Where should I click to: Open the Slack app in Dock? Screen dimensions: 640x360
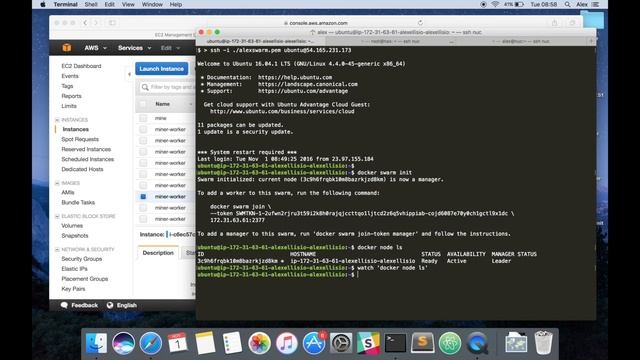click(x=368, y=343)
